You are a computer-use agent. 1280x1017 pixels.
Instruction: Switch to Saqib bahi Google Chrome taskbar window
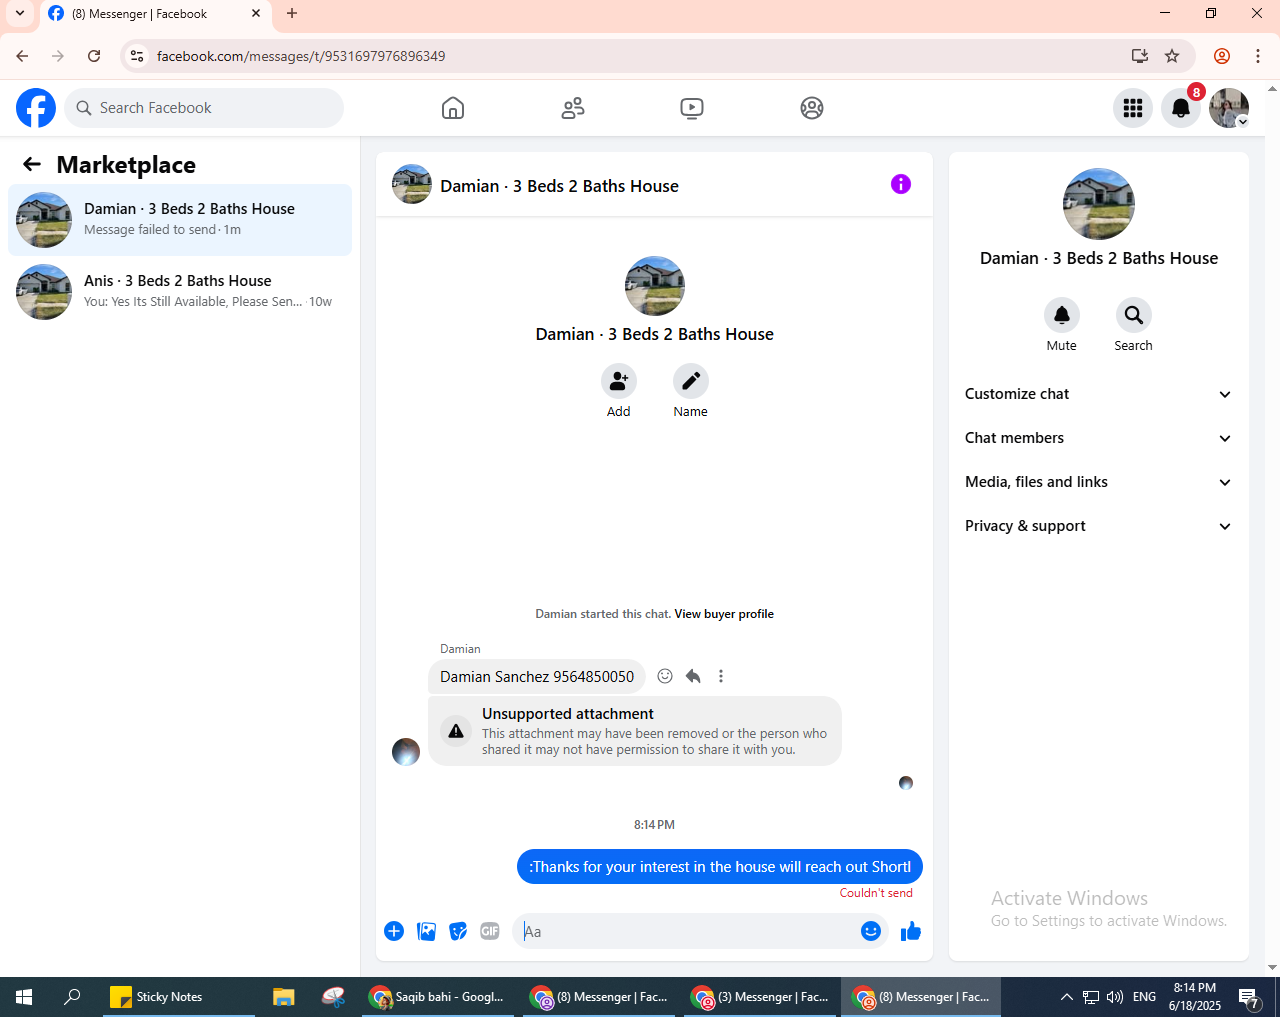[437, 997]
